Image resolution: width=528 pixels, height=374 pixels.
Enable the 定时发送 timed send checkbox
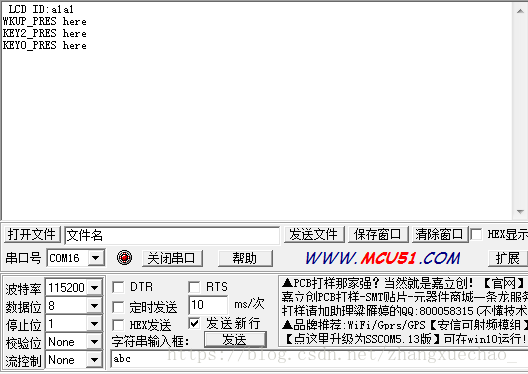(x=118, y=307)
